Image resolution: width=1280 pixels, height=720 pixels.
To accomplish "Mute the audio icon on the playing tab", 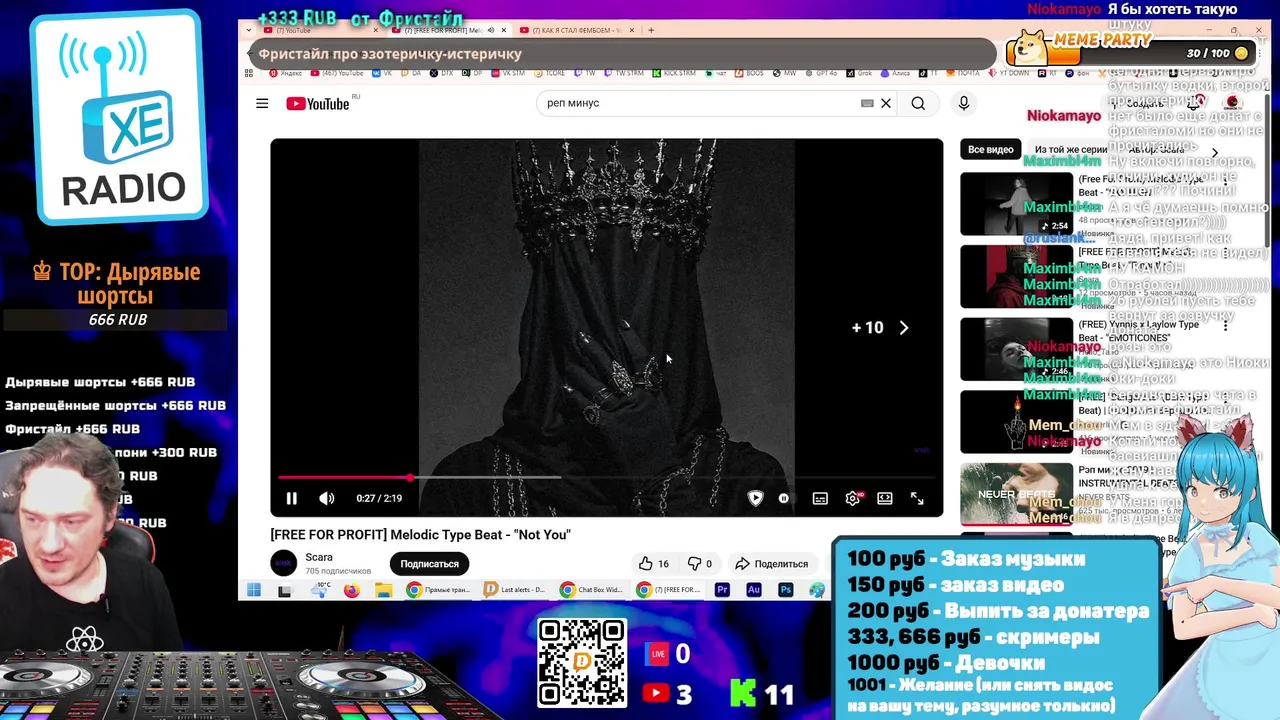I will pos(490,30).
